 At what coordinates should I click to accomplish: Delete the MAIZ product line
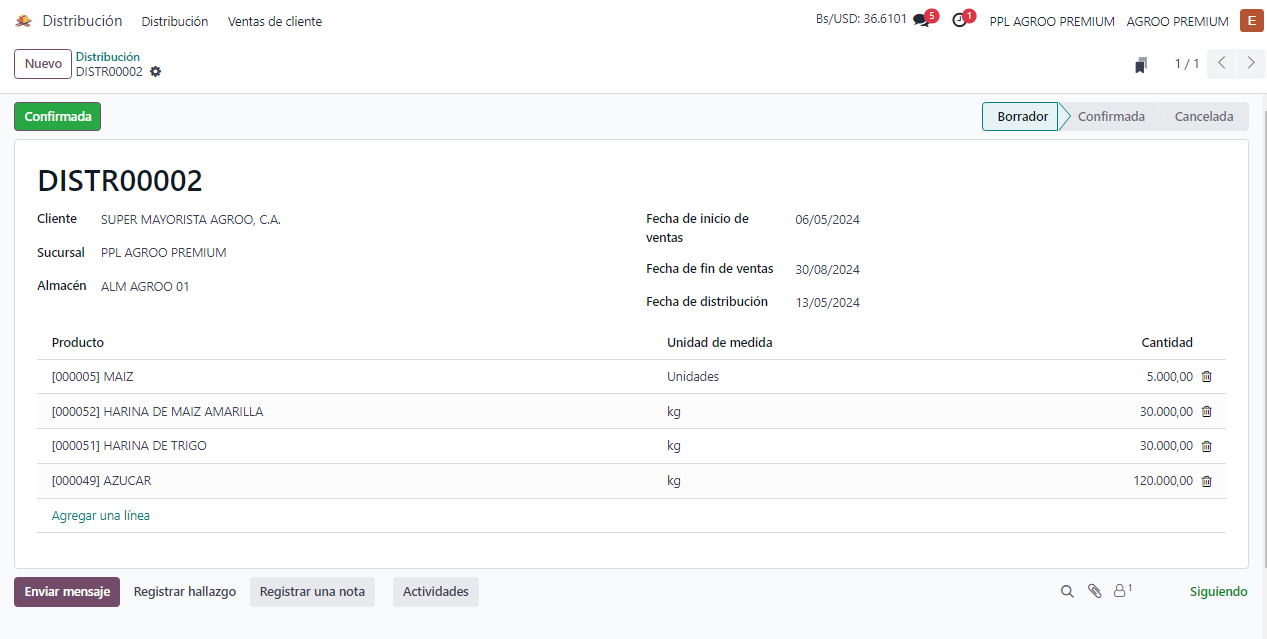pos(1206,377)
